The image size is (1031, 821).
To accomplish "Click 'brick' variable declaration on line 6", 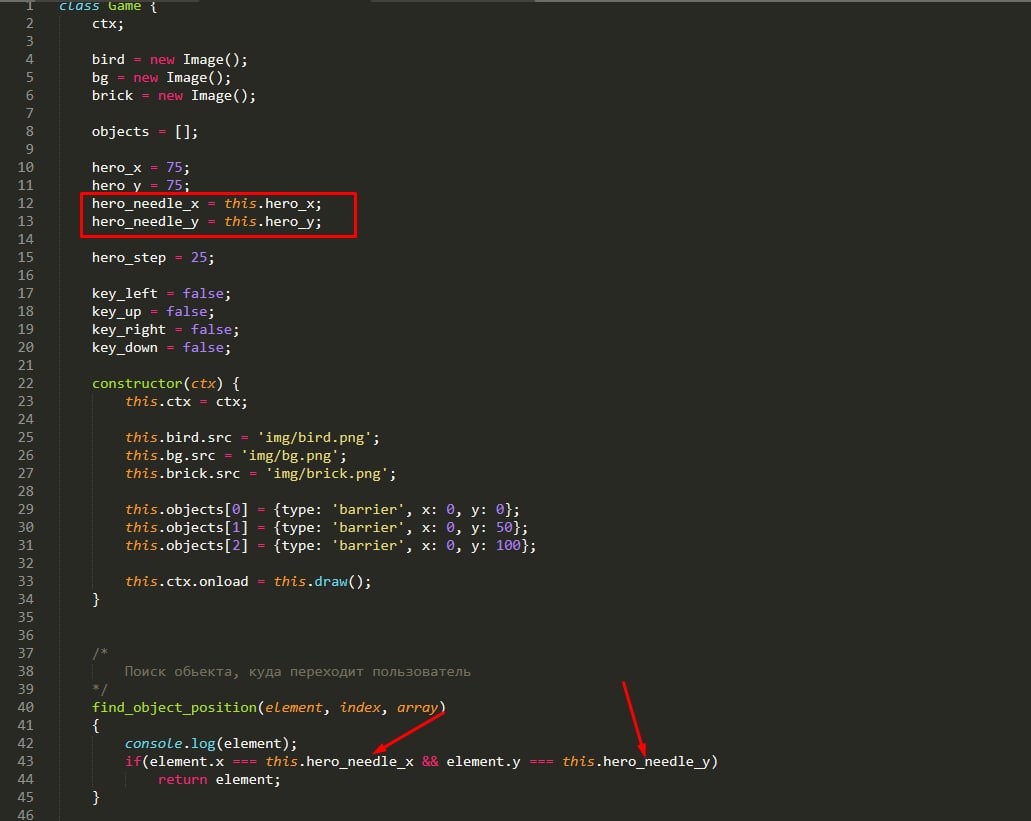I will (112, 95).
